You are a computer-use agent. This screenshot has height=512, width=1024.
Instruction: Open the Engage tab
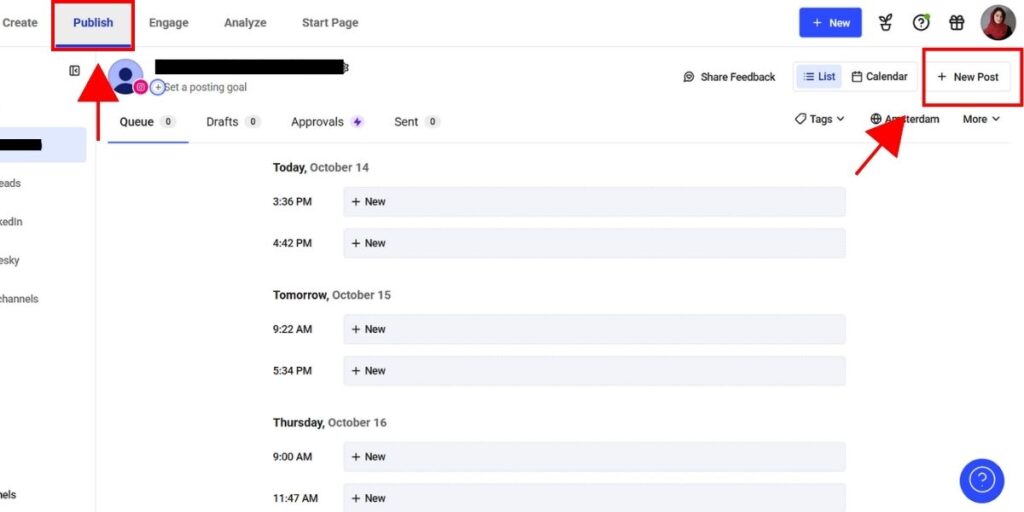point(168,23)
